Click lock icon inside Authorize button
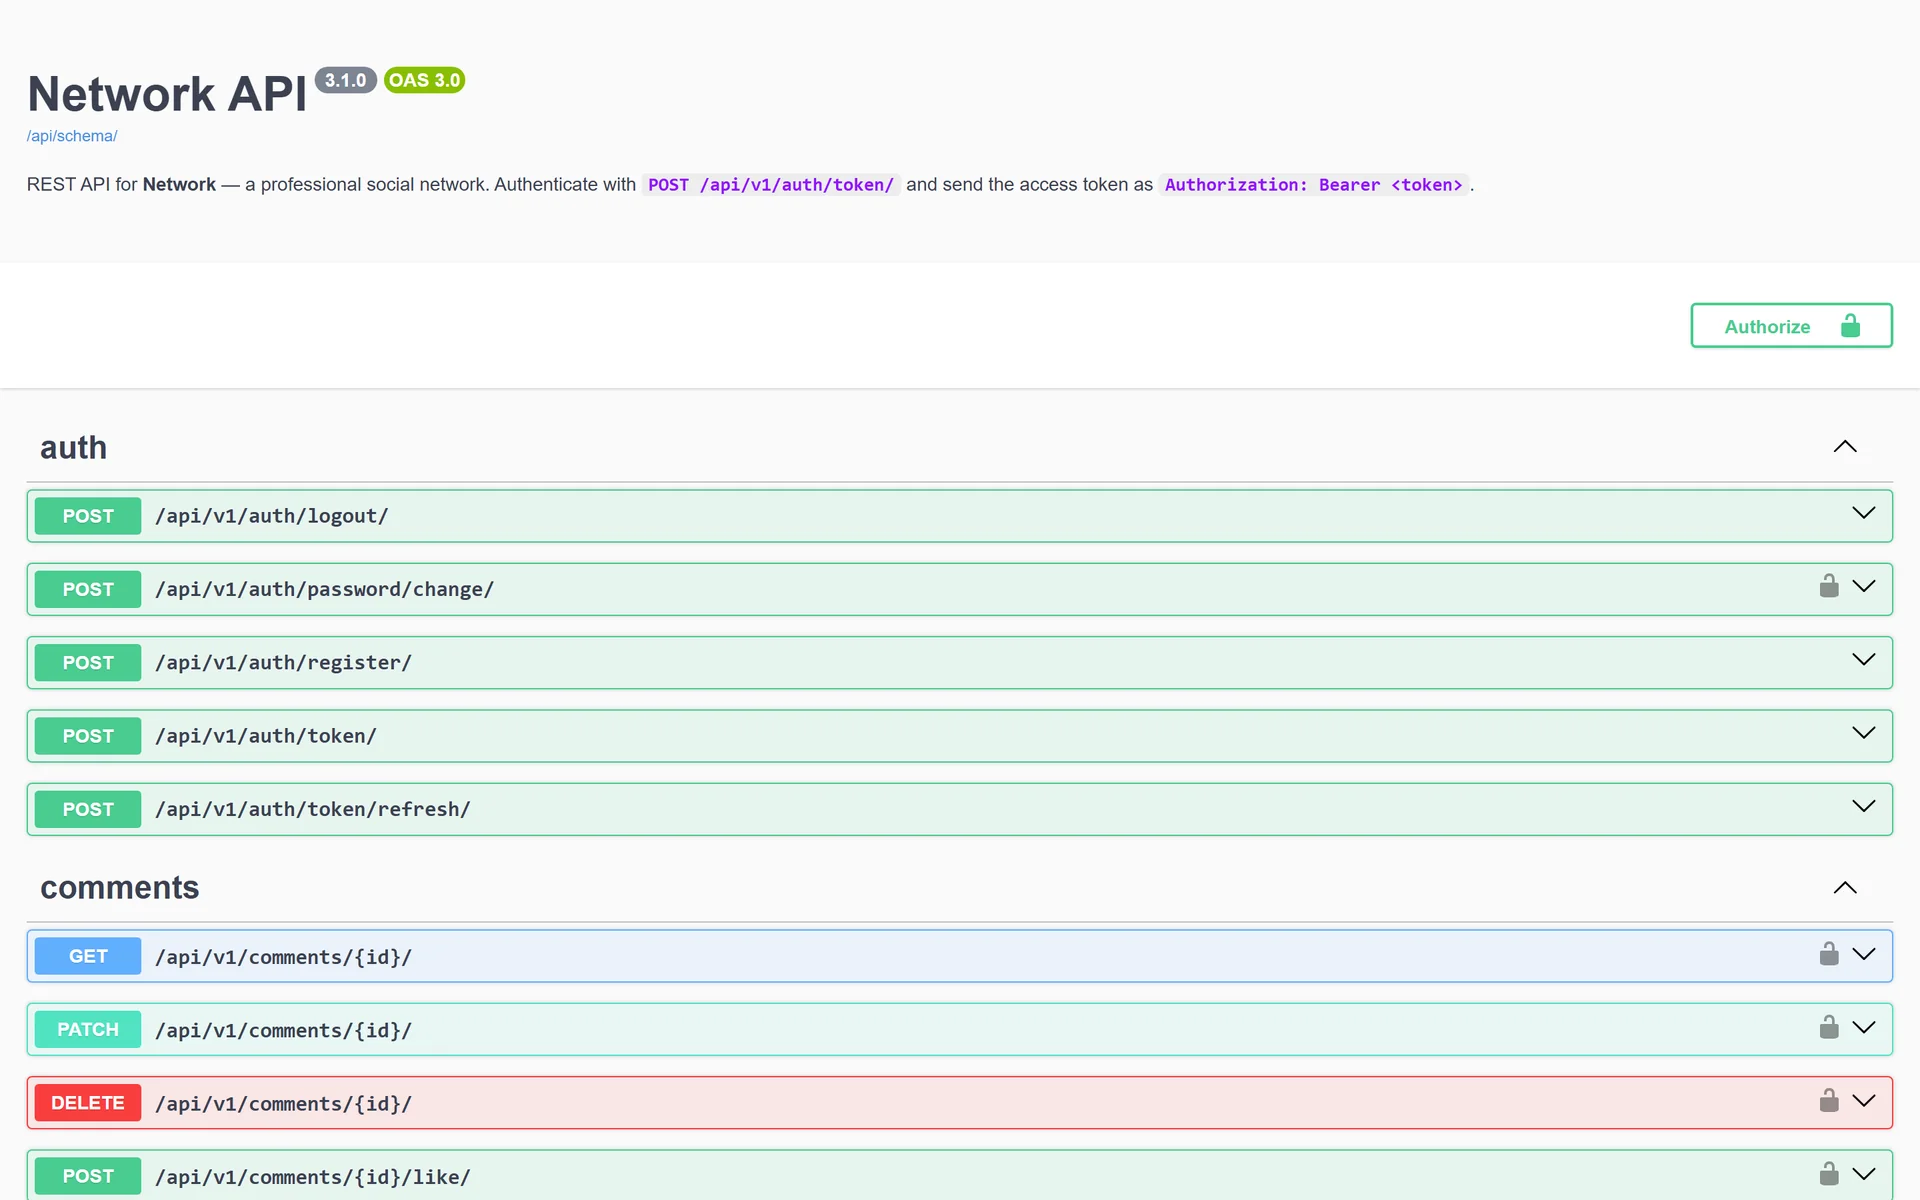 (x=1850, y=326)
